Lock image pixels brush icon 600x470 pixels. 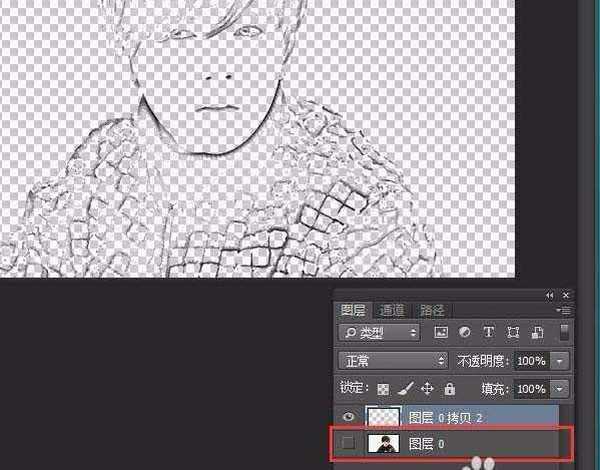pyautogui.click(x=404, y=388)
